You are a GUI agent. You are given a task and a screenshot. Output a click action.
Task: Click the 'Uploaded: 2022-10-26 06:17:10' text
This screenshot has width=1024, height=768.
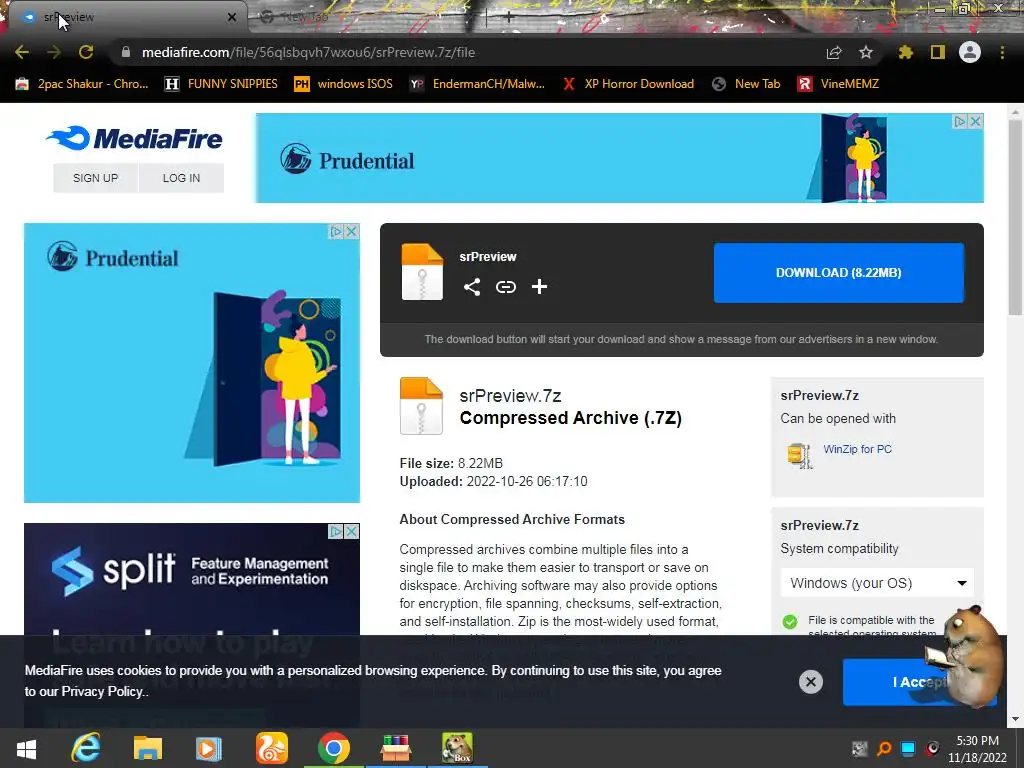pyautogui.click(x=493, y=481)
